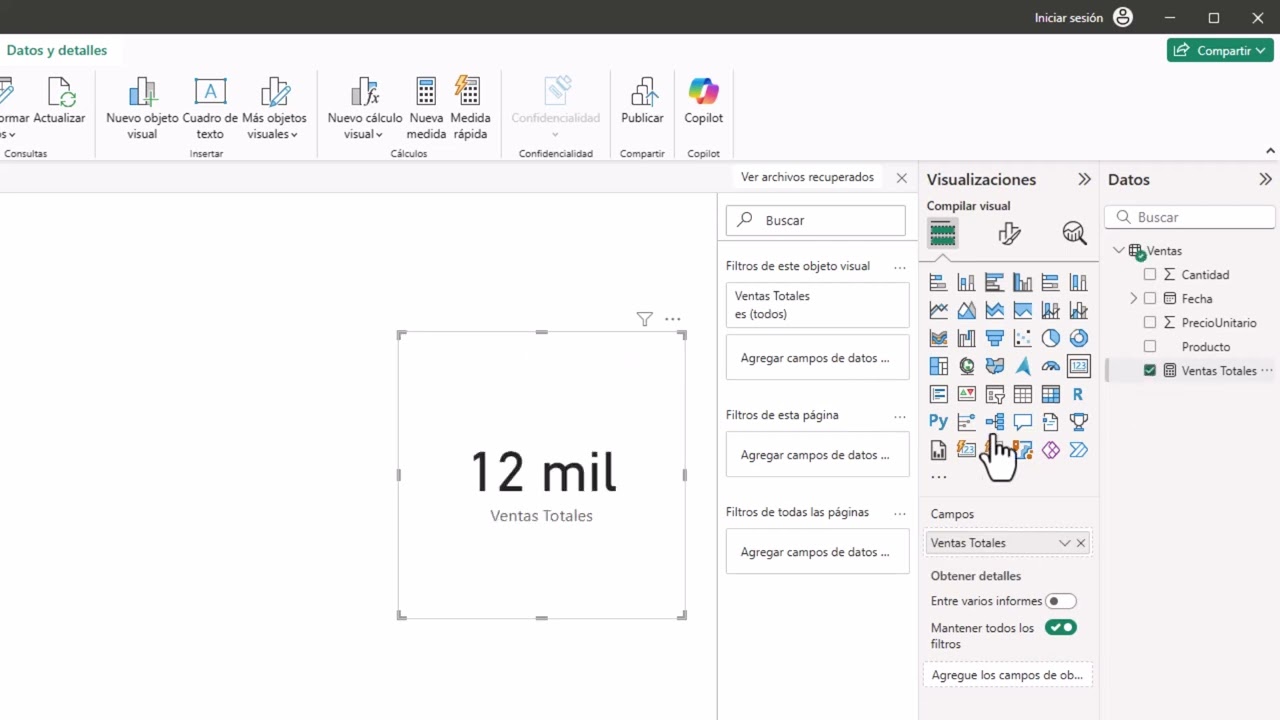Select the globe map visual

[x=966, y=366]
